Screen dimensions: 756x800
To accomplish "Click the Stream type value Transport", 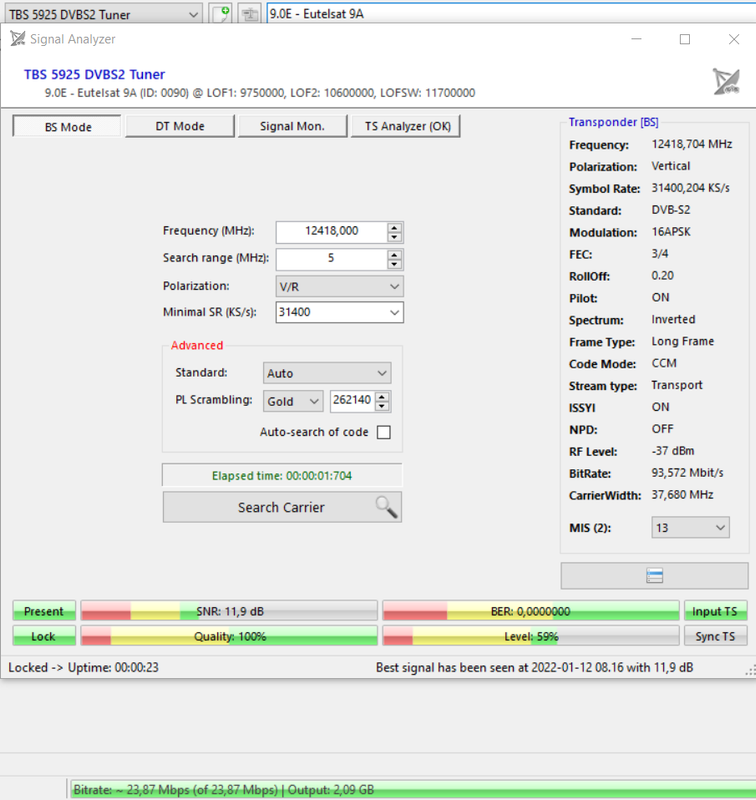I will (677, 385).
